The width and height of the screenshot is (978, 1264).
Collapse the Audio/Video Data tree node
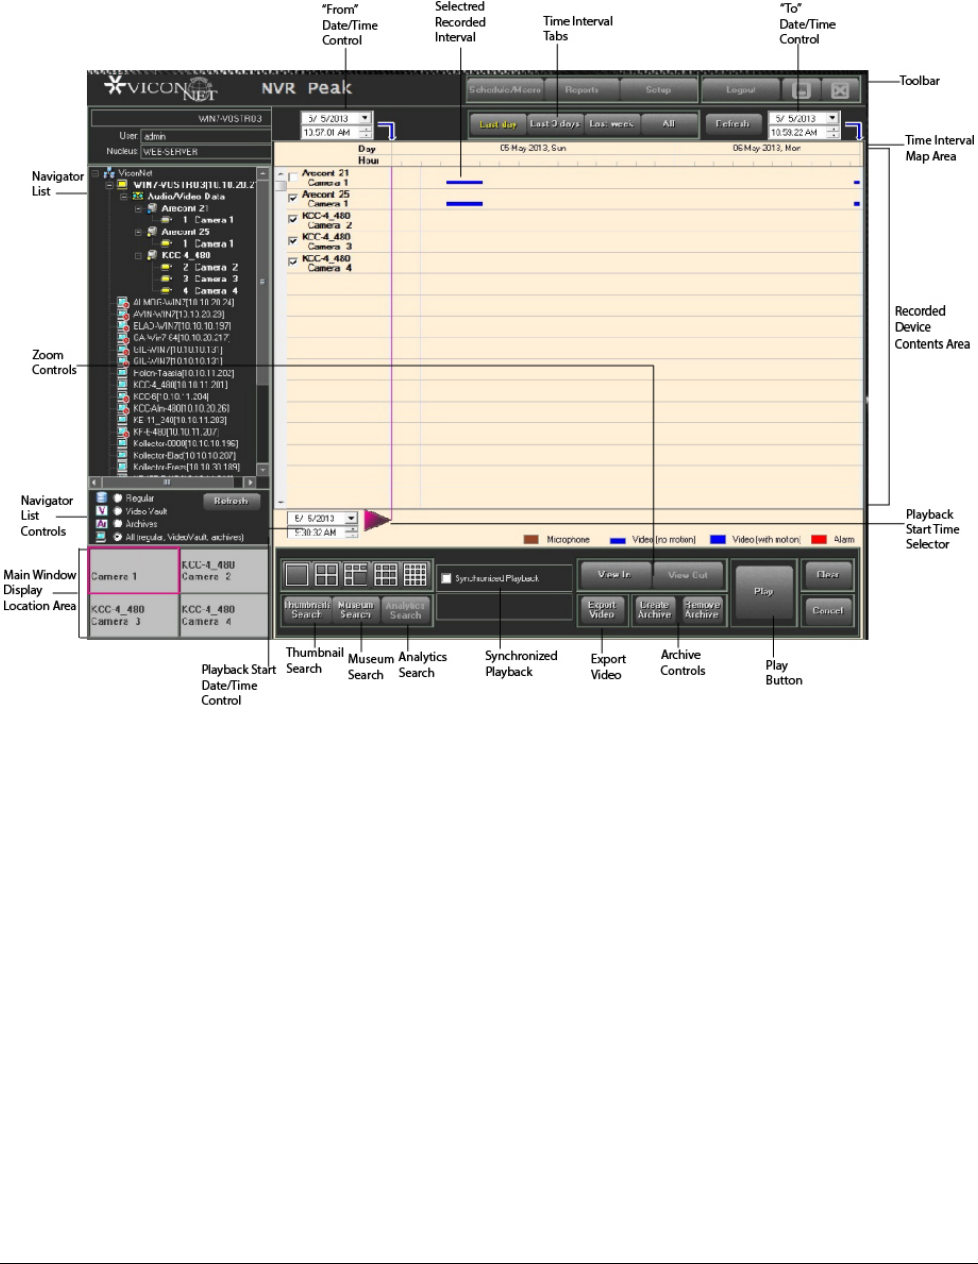pyautogui.click(x=124, y=197)
